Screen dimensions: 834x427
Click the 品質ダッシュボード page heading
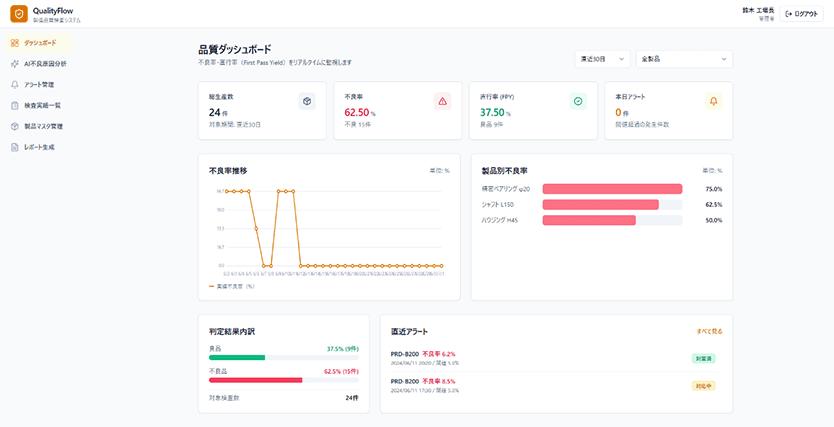235,49
